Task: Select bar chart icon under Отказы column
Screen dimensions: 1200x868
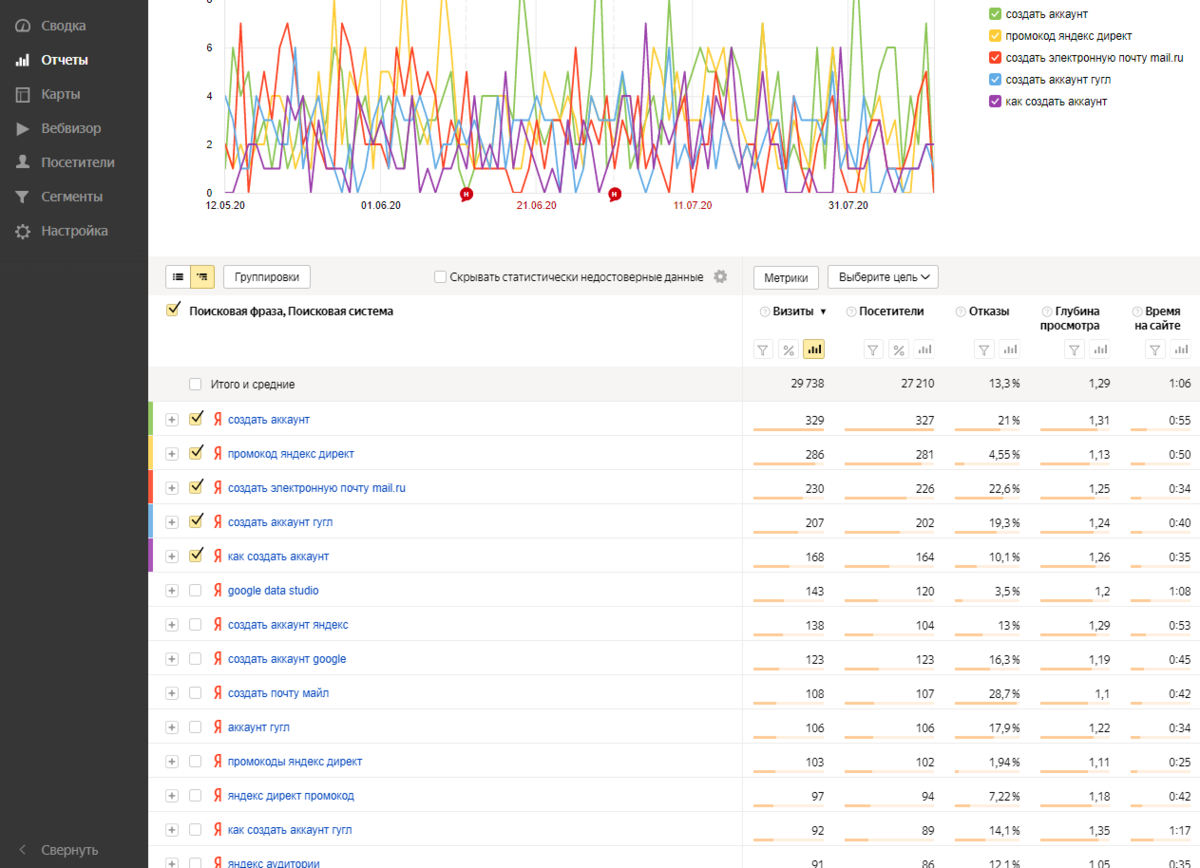Action: [1010, 350]
